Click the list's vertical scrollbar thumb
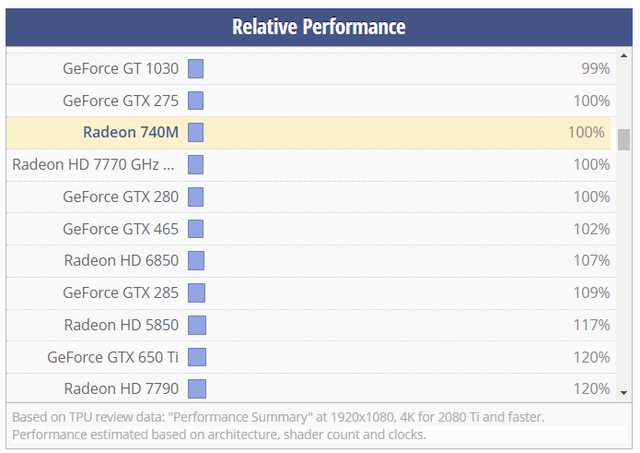640x453 pixels. tap(623, 139)
